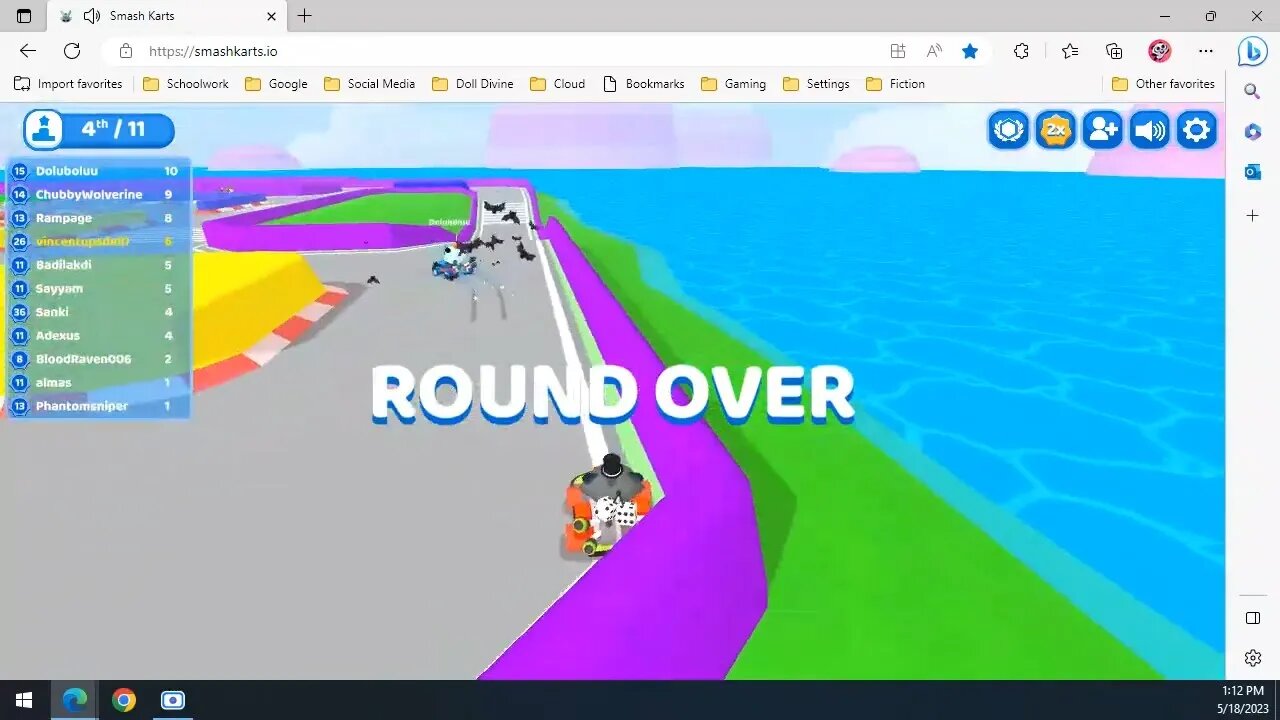Expand the Cloud favorites folder
The image size is (1280, 720).
point(558,84)
